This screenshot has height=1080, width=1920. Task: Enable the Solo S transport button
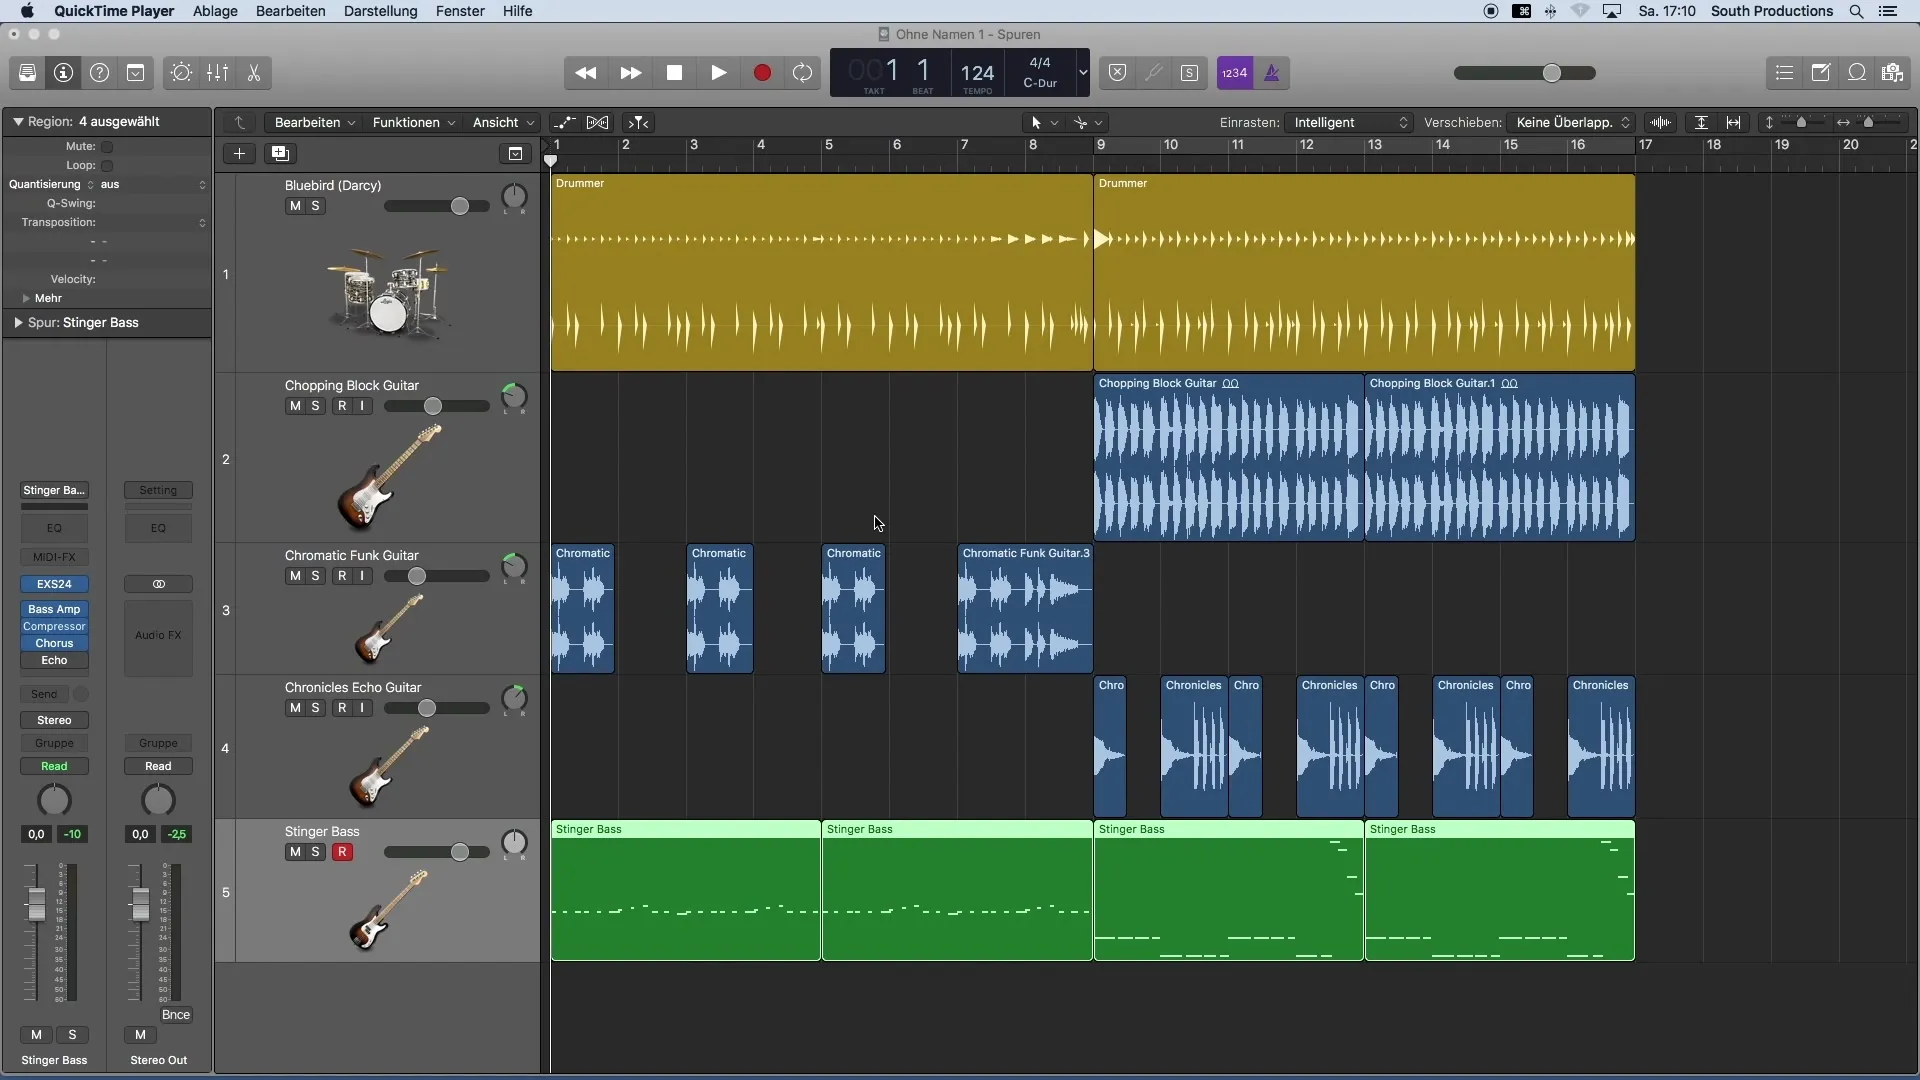[x=1189, y=73]
